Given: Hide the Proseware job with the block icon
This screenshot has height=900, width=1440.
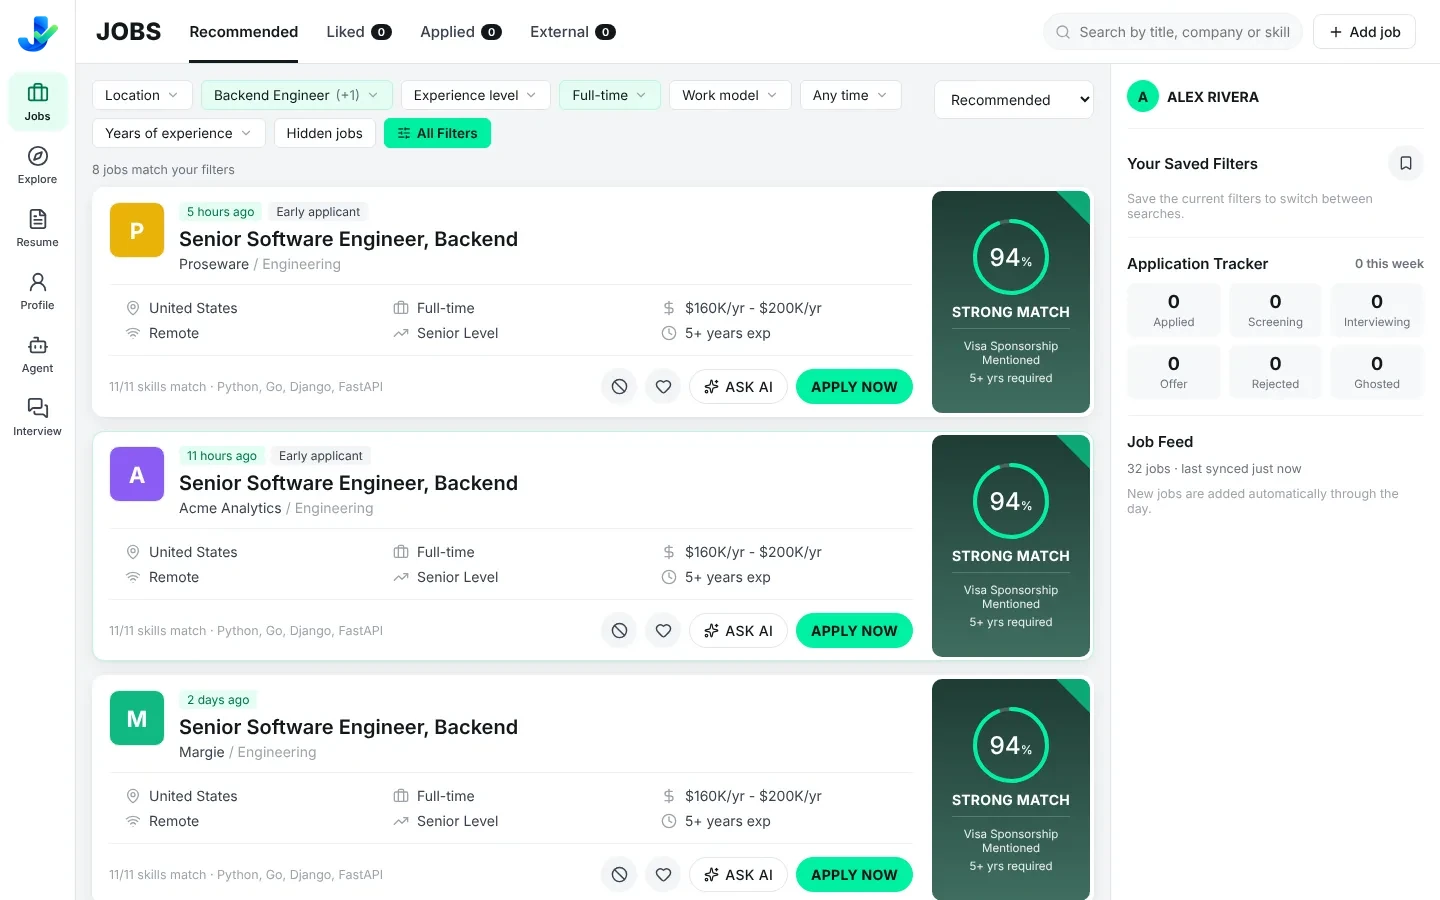Looking at the screenshot, I should point(619,387).
